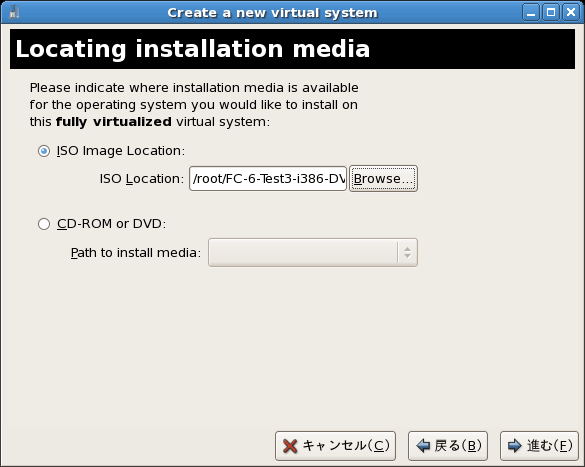Proceed with the 進む(F) forward button
The image size is (585, 467).
point(539,446)
